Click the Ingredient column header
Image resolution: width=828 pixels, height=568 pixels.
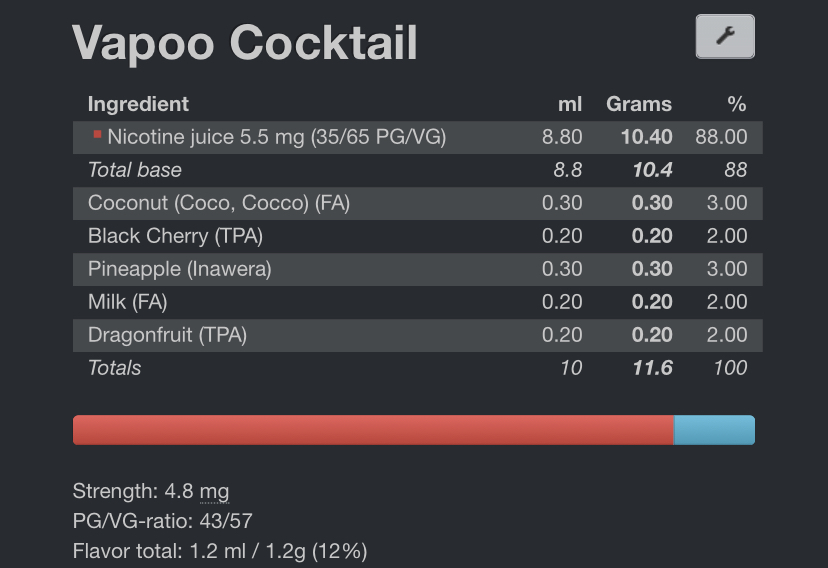138,104
